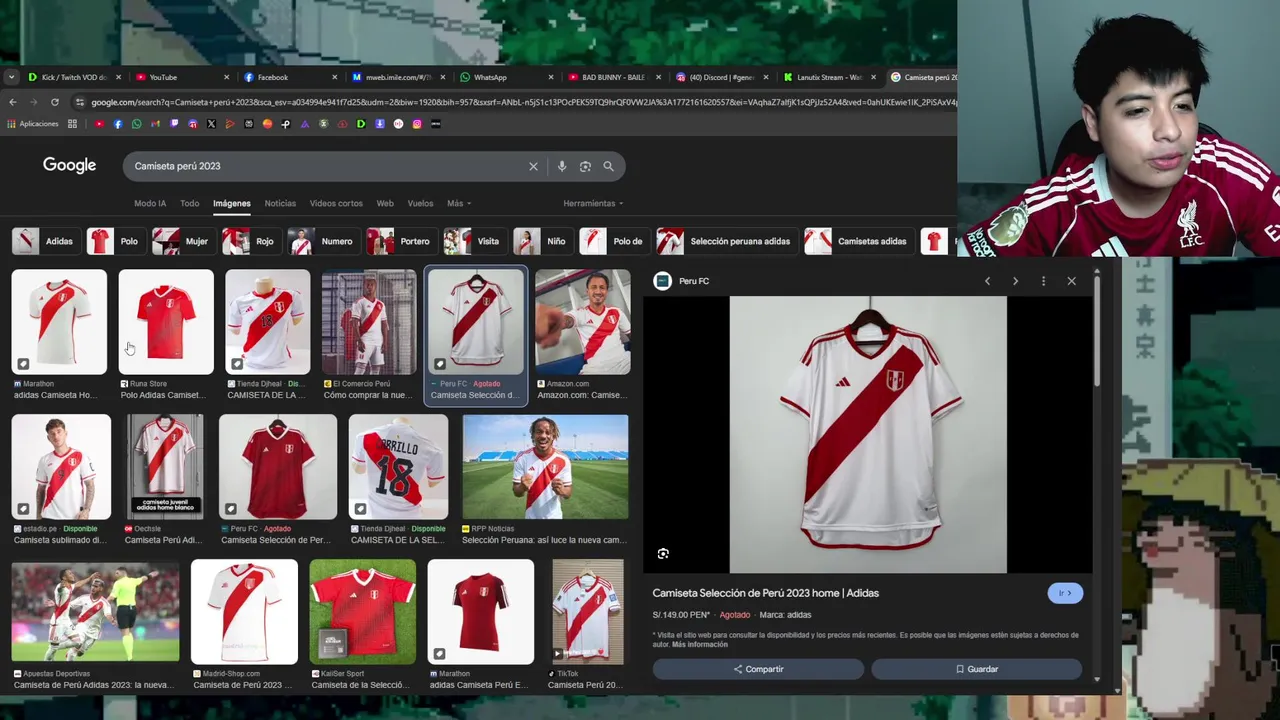Expand the Más menu
This screenshot has height=720, width=1280.
click(x=459, y=203)
